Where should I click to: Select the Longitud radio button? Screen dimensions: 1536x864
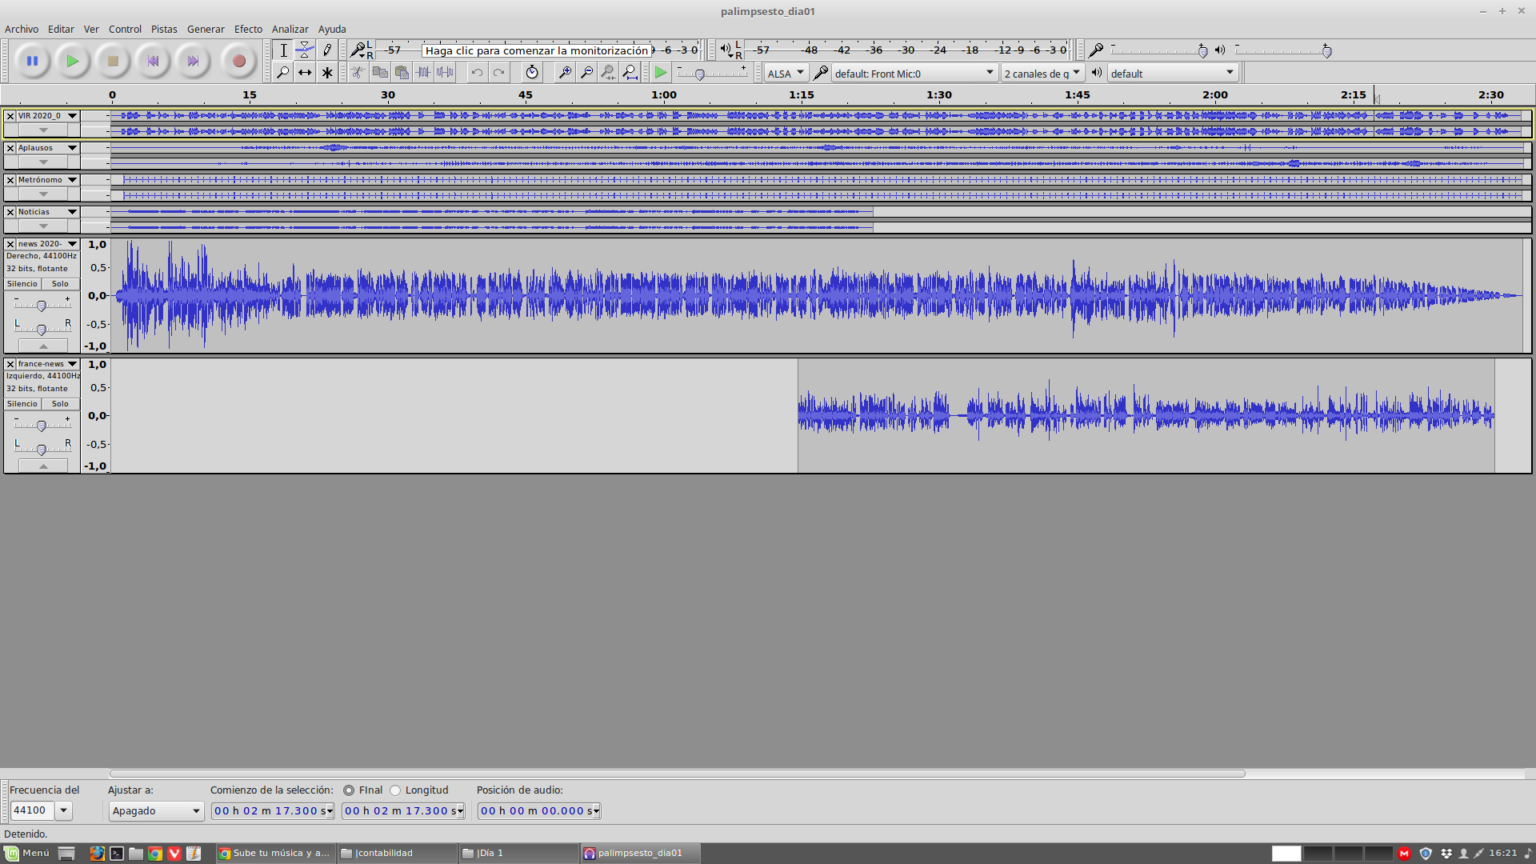pos(396,790)
